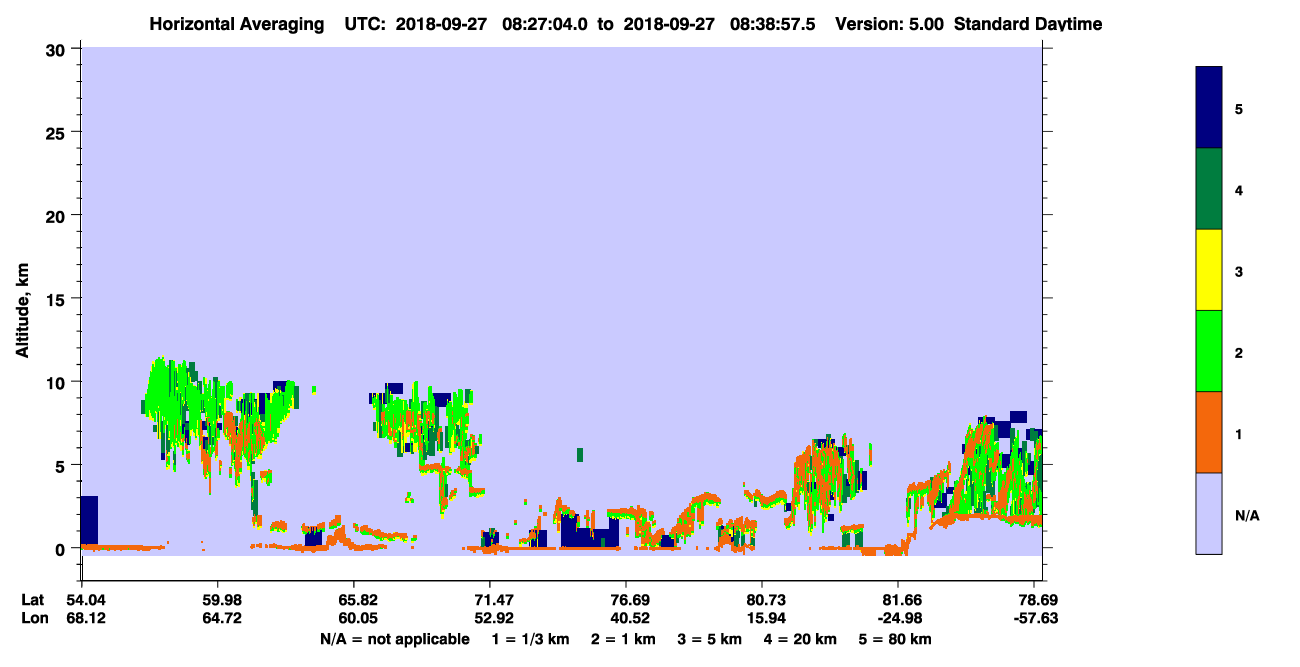Click the 'Lon' row label
Screen dimensions: 1300x667
tap(33, 619)
